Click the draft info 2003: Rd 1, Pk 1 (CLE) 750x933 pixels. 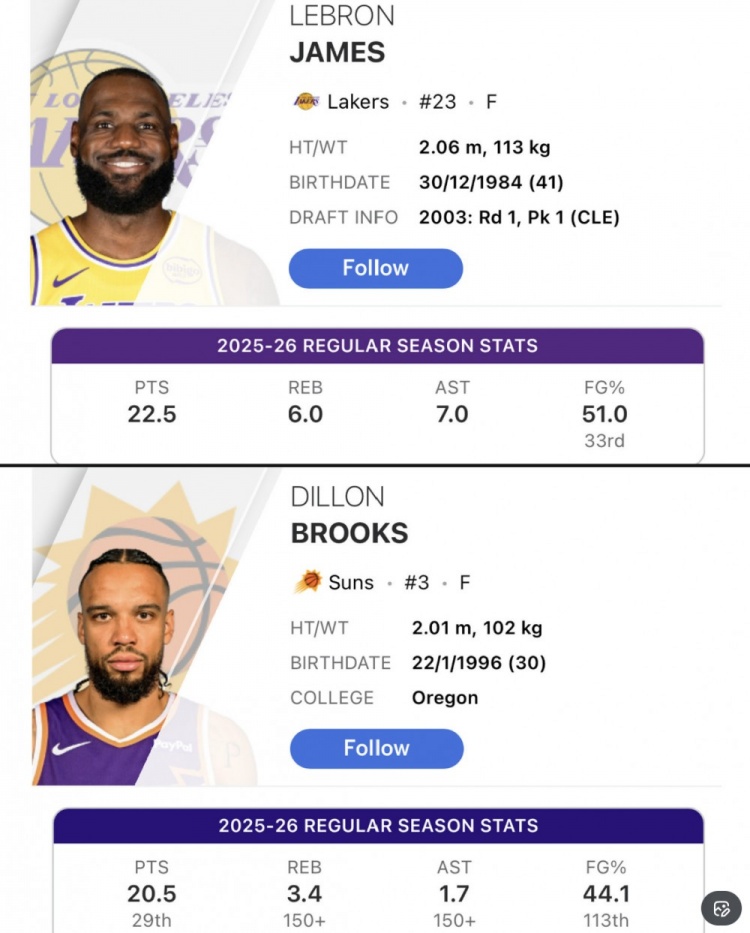519,217
